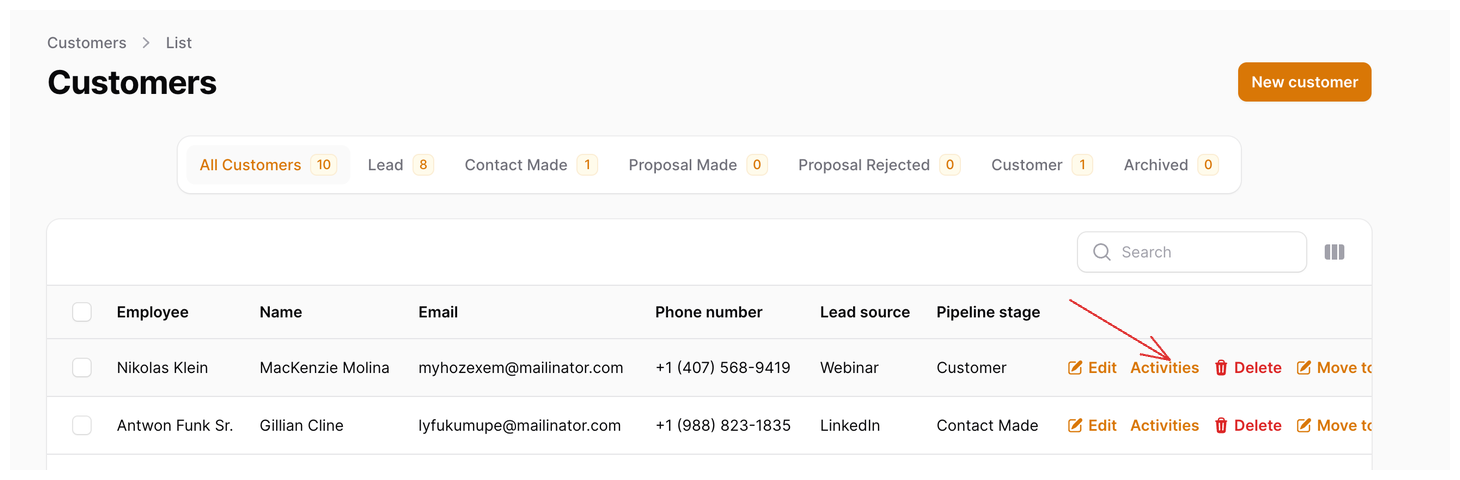Open the New customer button

coord(1304,82)
